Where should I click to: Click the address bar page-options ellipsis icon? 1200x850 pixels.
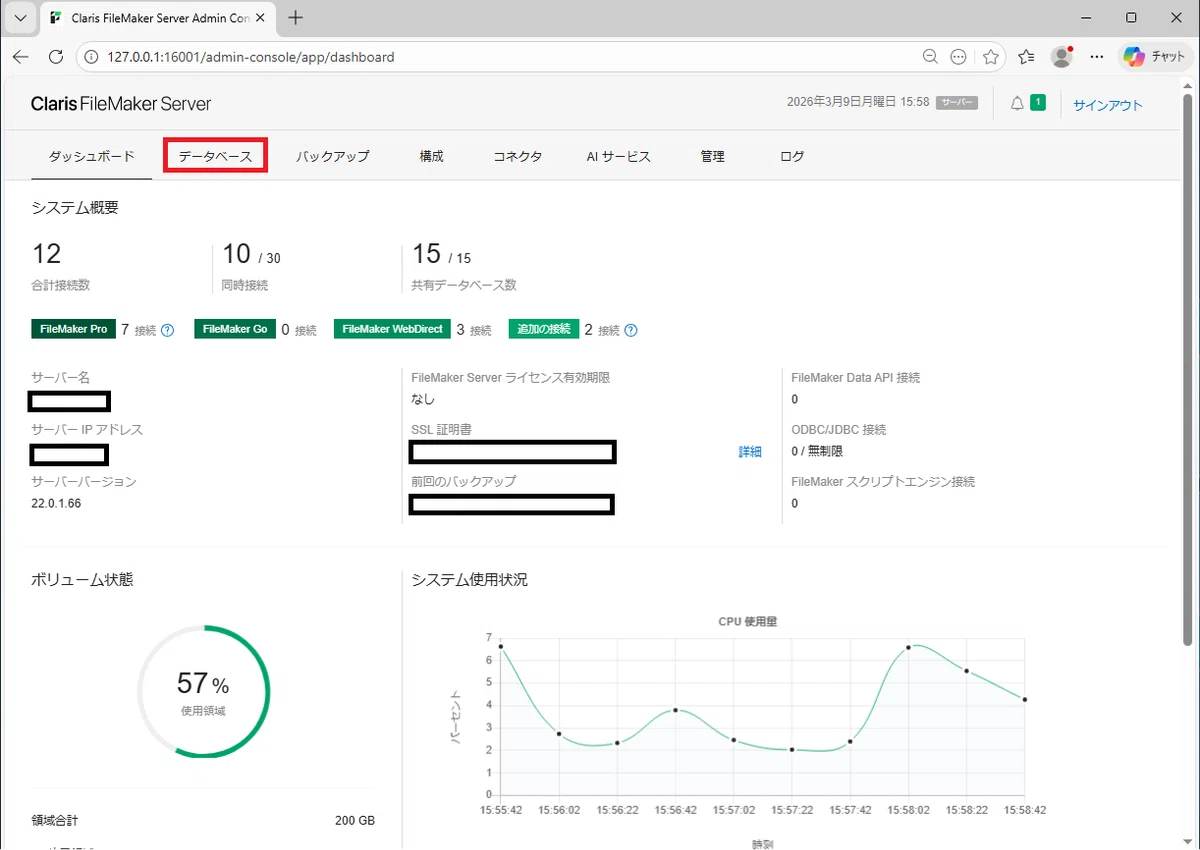pyautogui.click(x=958, y=57)
